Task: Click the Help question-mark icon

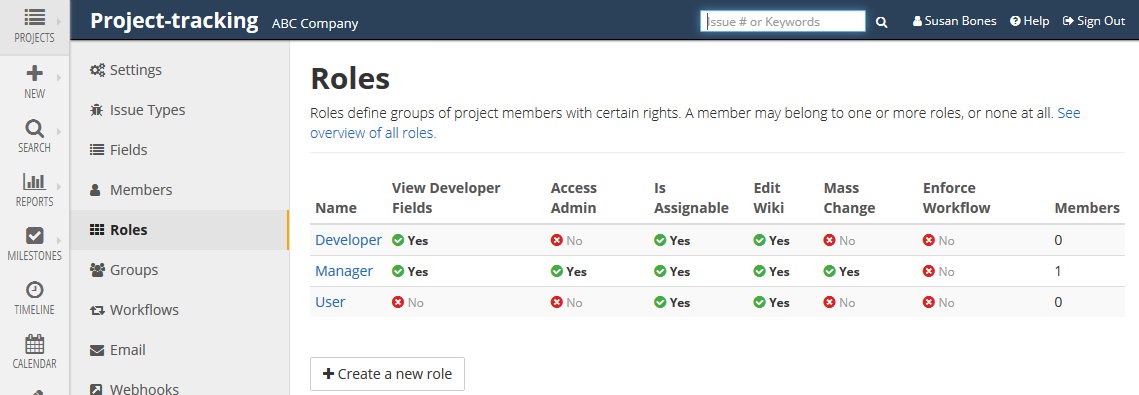Action: pos(1015,21)
